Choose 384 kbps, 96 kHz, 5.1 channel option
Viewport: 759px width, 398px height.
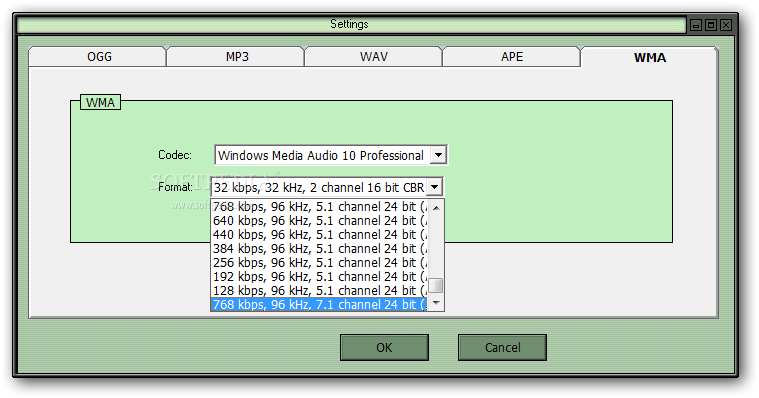320,249
